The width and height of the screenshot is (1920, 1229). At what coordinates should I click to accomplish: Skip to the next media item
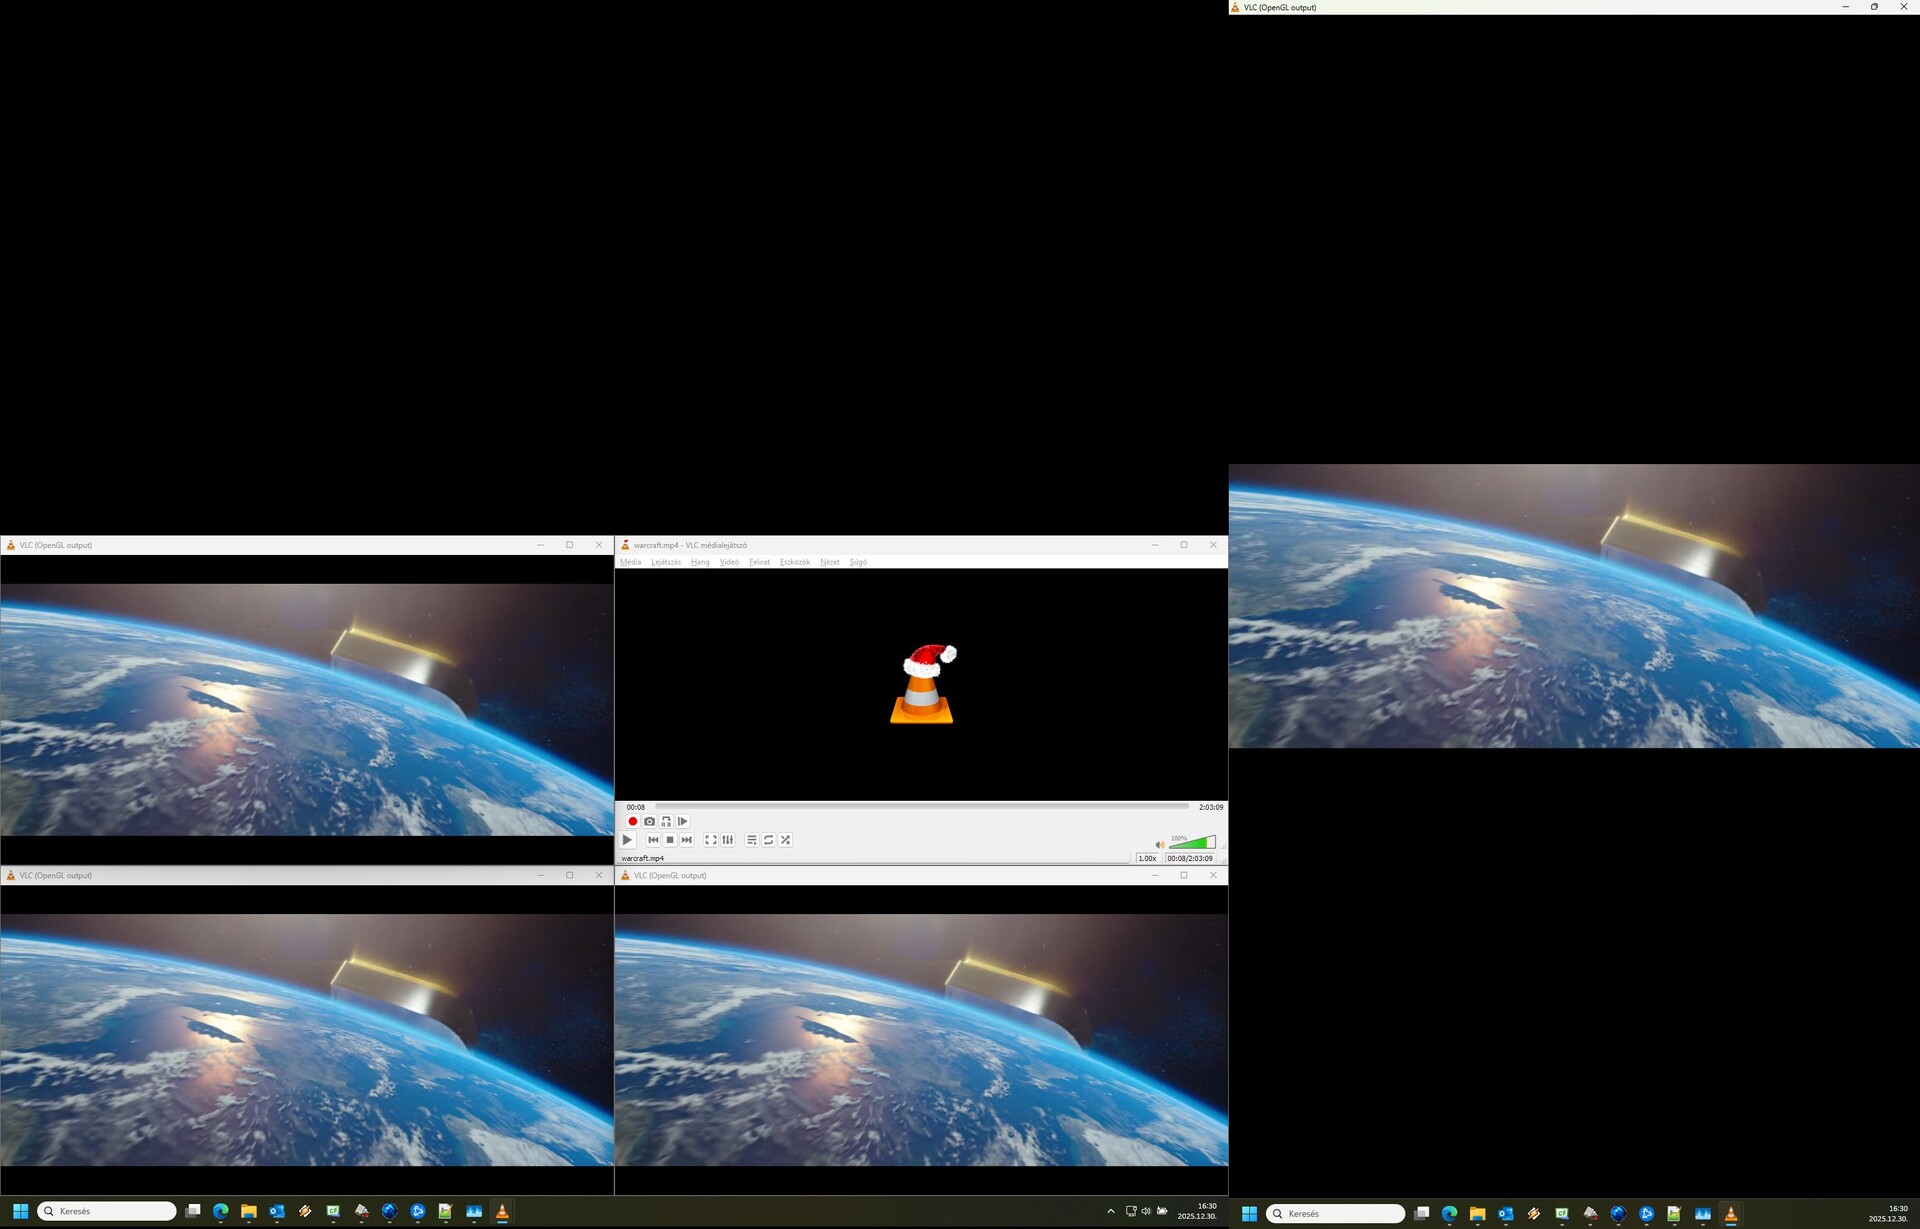687,840
